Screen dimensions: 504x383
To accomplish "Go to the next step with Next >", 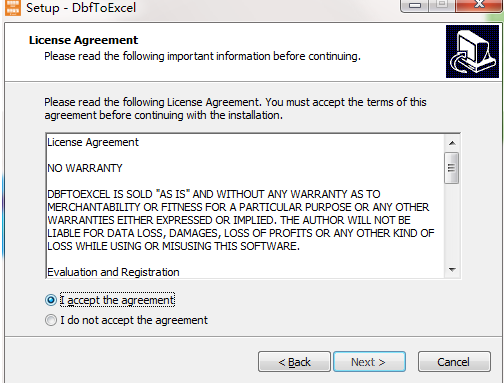I will [369, 362].
